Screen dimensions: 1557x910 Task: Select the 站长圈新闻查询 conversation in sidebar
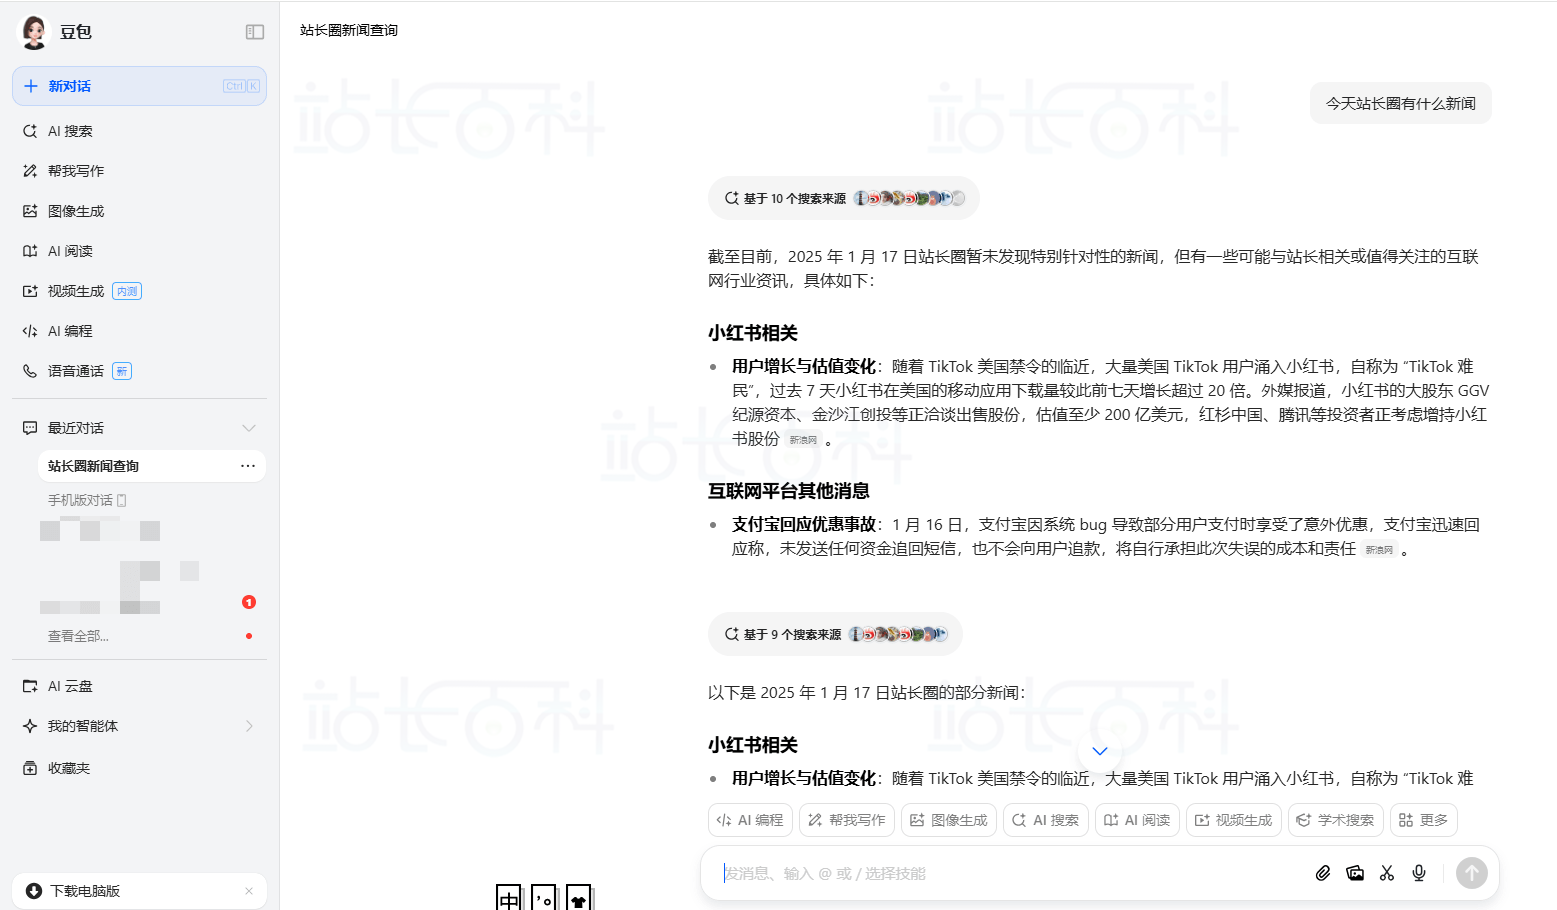point(152,466)
